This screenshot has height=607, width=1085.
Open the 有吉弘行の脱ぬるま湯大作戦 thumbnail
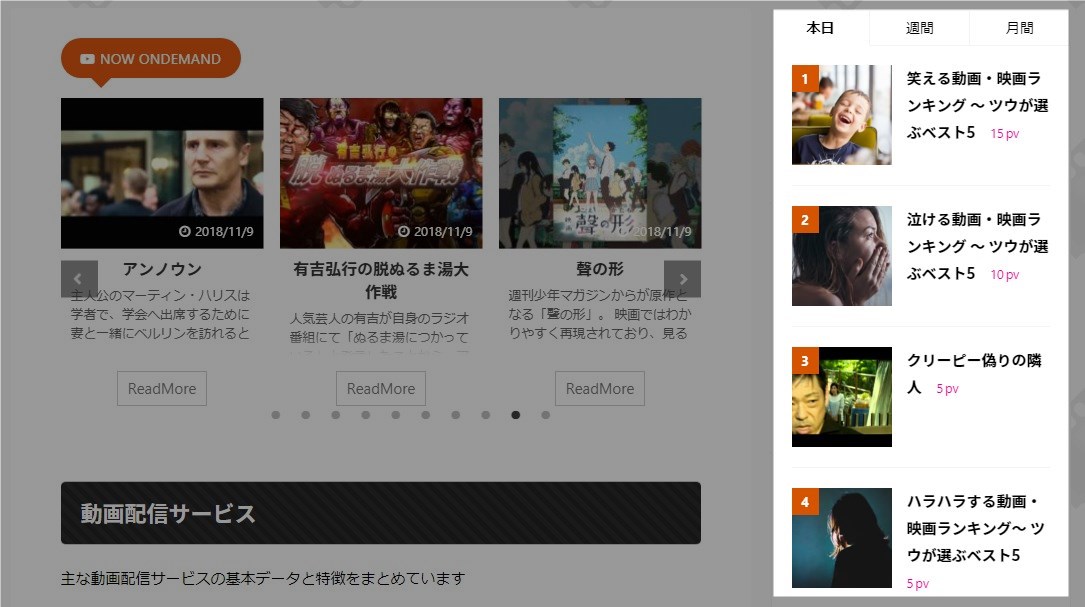[381, 173]
